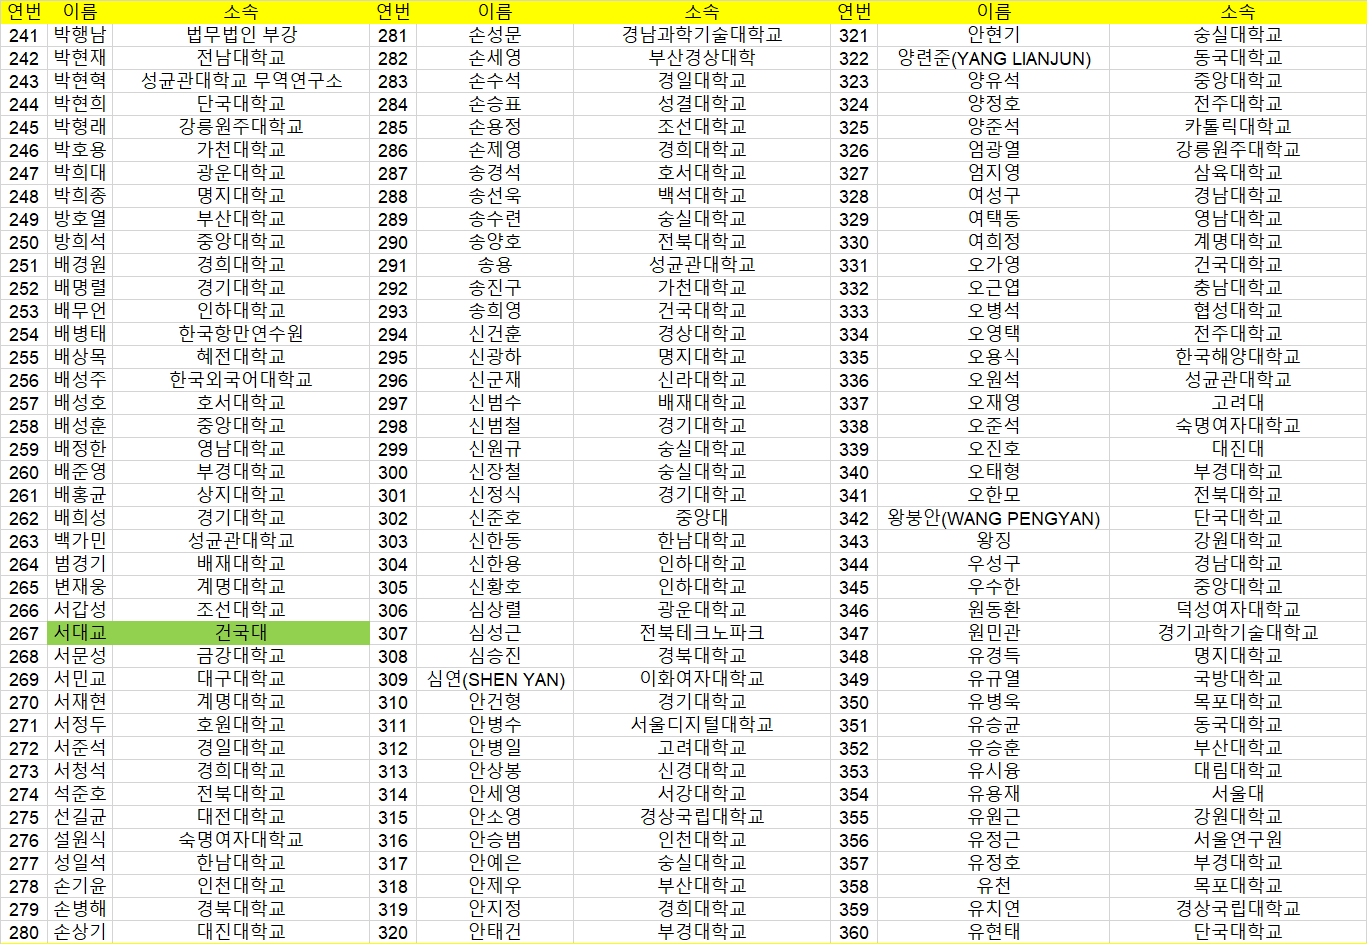Click the 법무법인 부강 affiliation cell

[241, 35]
